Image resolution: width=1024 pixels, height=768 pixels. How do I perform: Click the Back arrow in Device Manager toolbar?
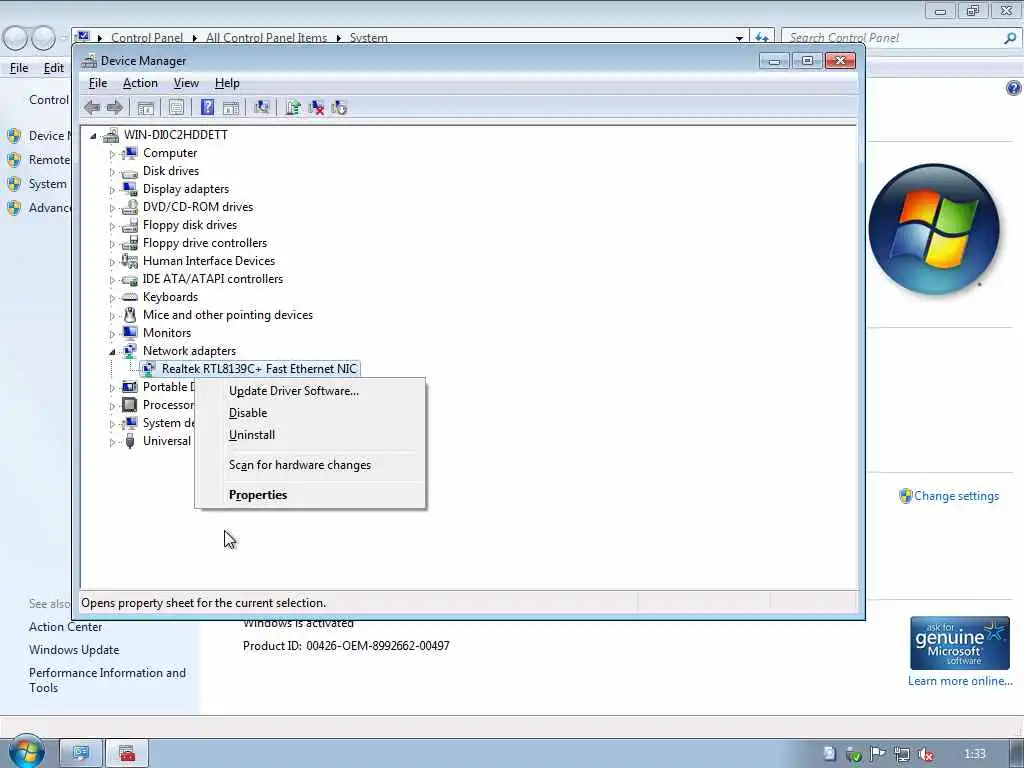click(91, 108)
